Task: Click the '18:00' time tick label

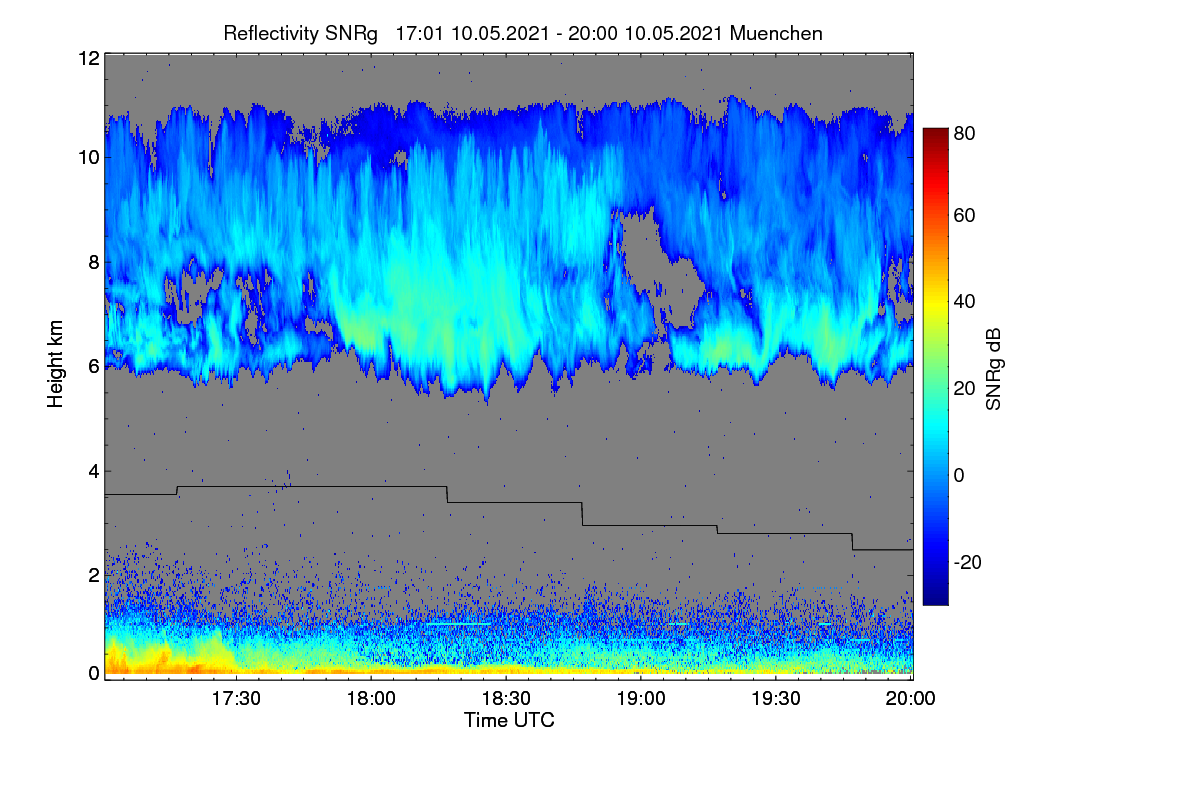Action: pos(371,699)
